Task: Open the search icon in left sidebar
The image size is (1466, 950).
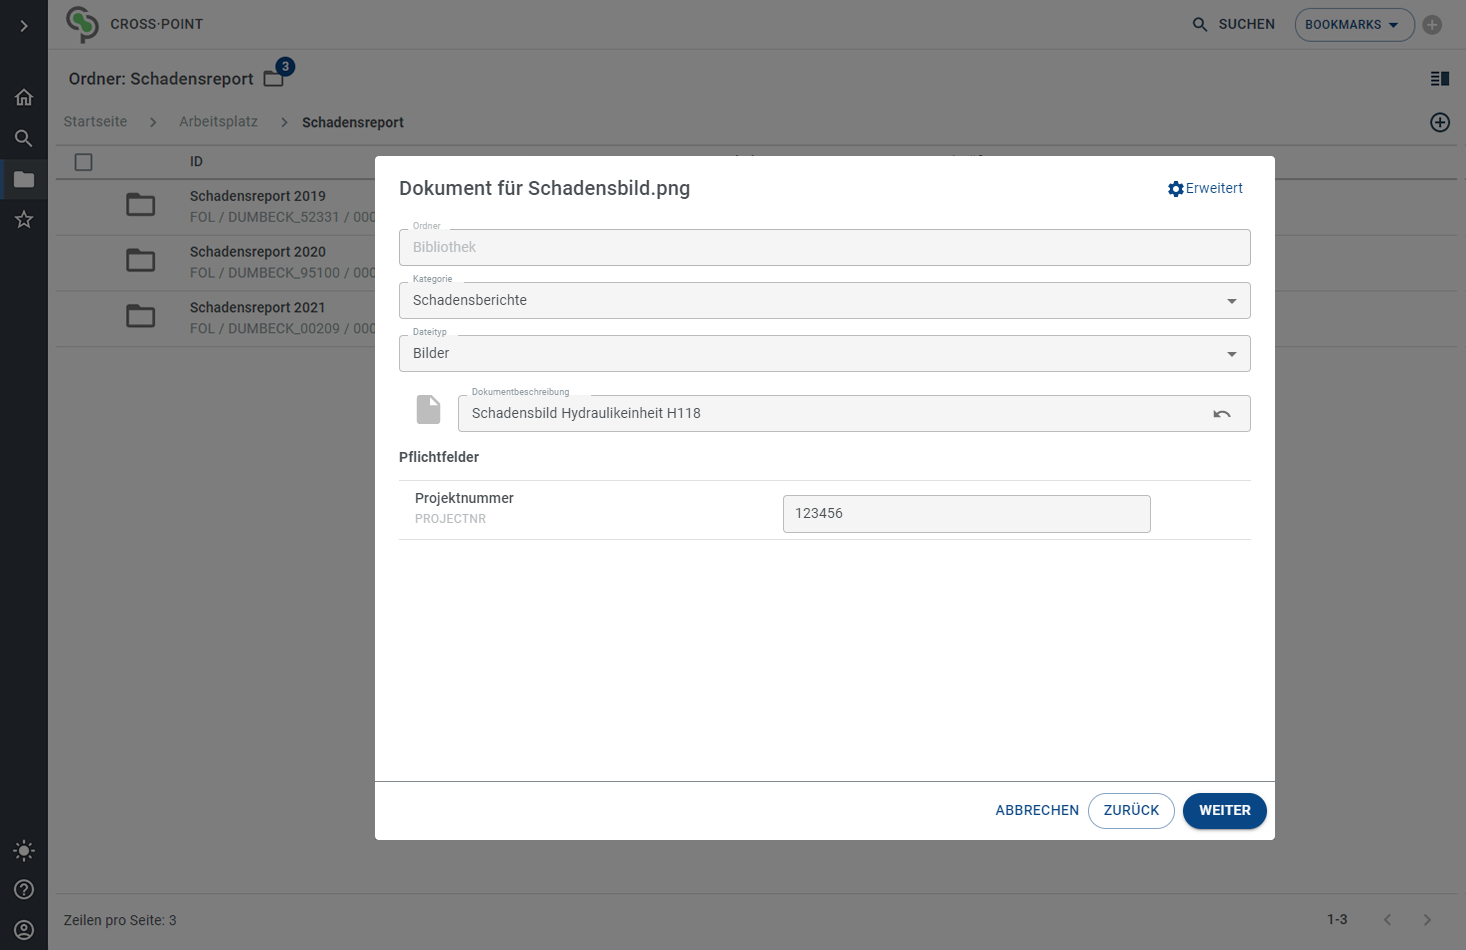Action: click(x=24, y=138)
